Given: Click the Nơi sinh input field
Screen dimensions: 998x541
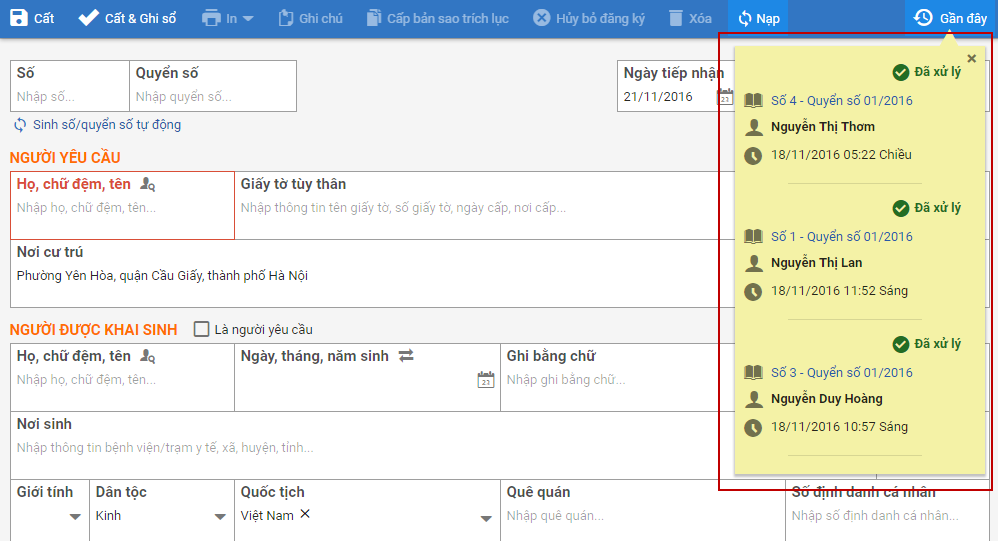Looking at the screenshot, I should [x=400, y=448].
